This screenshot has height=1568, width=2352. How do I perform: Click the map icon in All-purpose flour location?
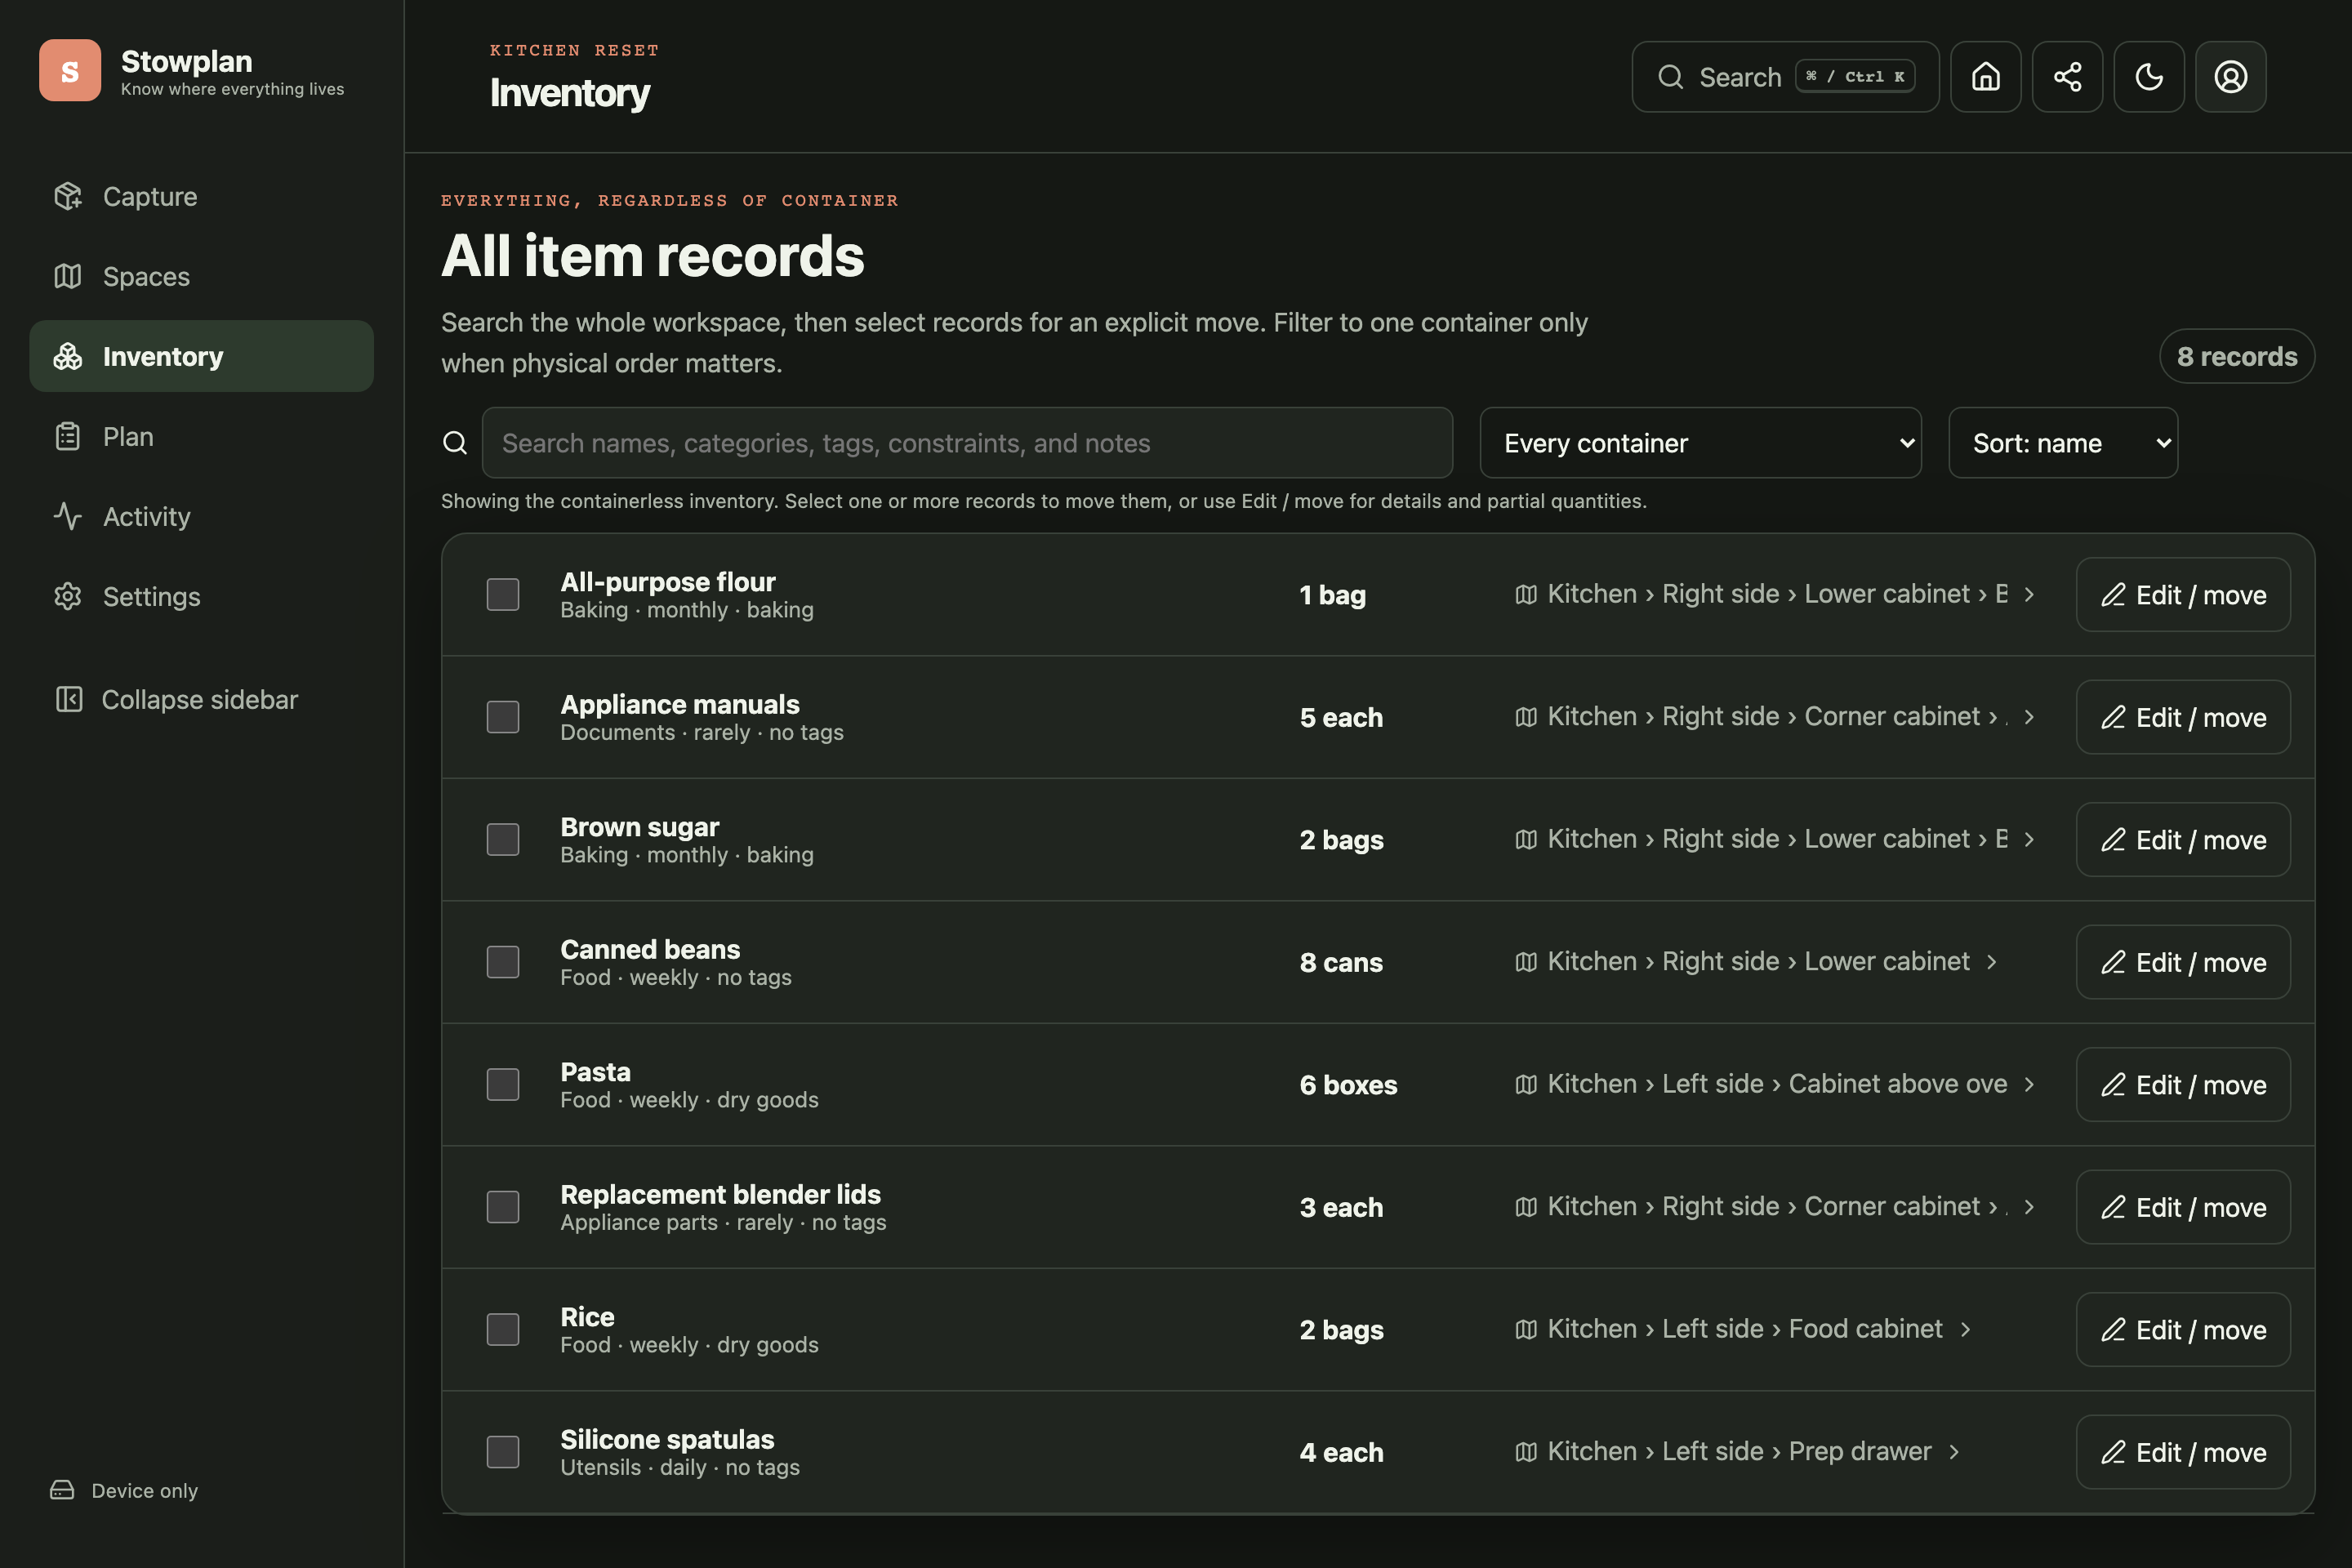[x=1526, y=594]
